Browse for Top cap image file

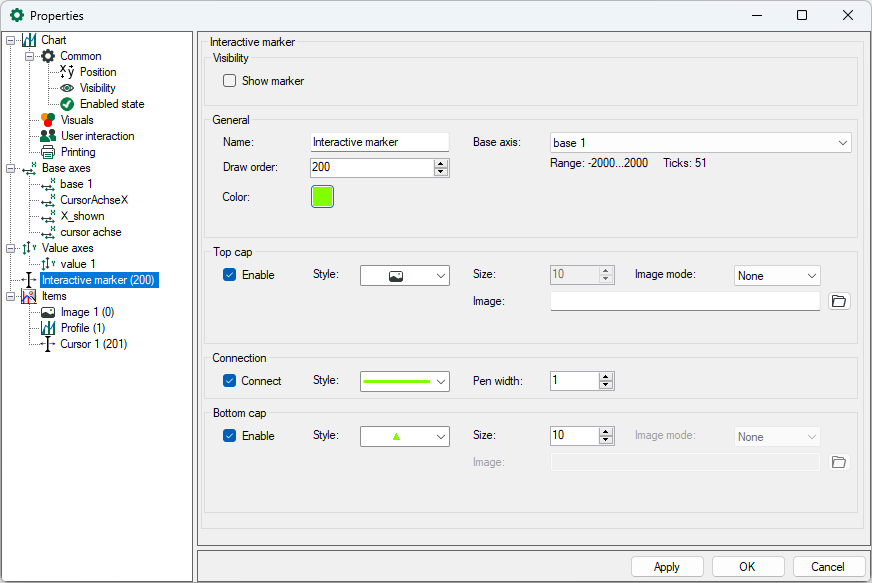(839, 301)
